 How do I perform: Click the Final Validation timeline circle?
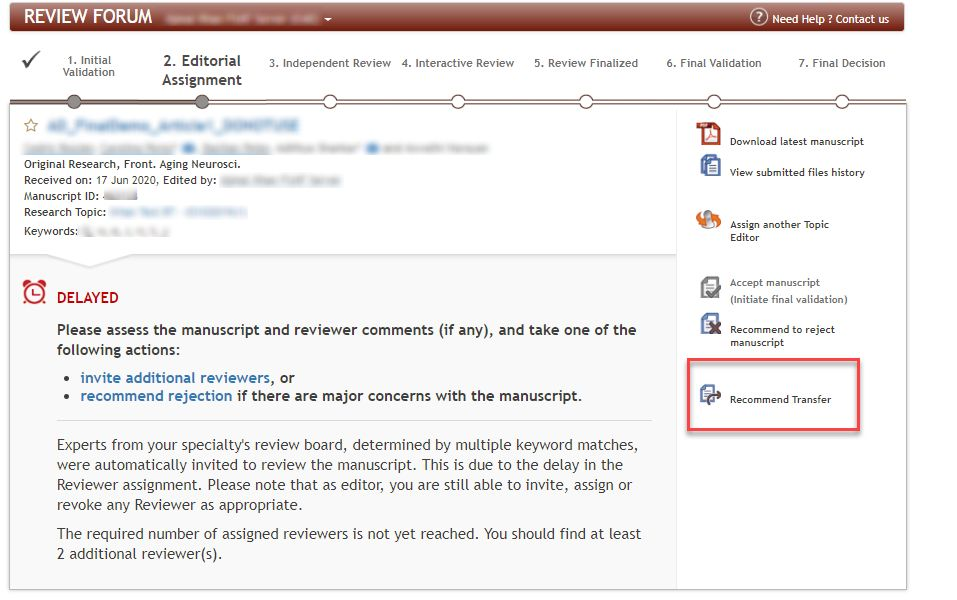(x=714, y=101)
